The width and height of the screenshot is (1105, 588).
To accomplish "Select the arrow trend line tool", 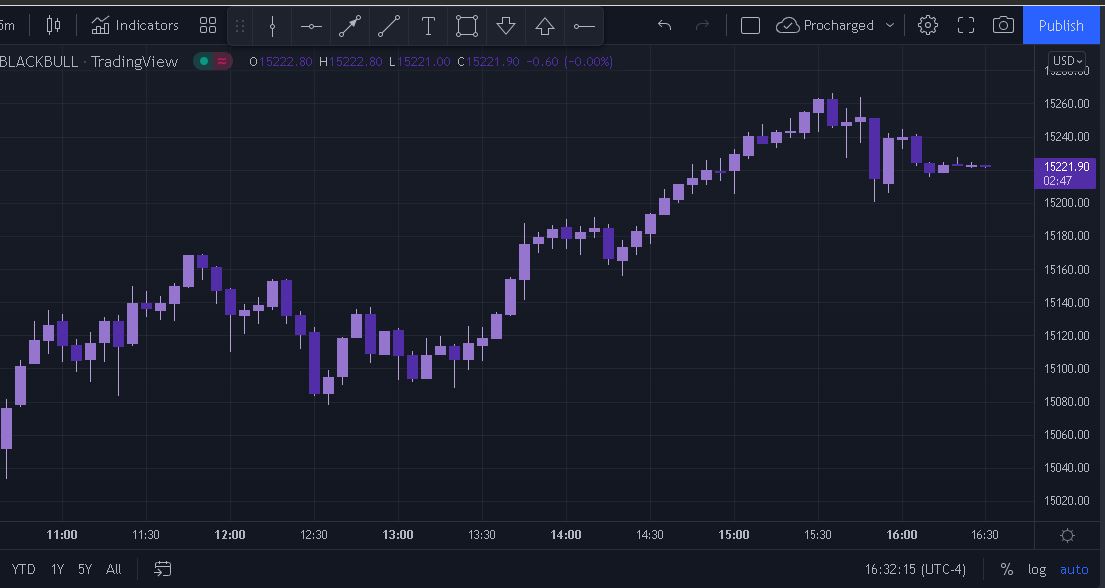I will click(350, 26).
